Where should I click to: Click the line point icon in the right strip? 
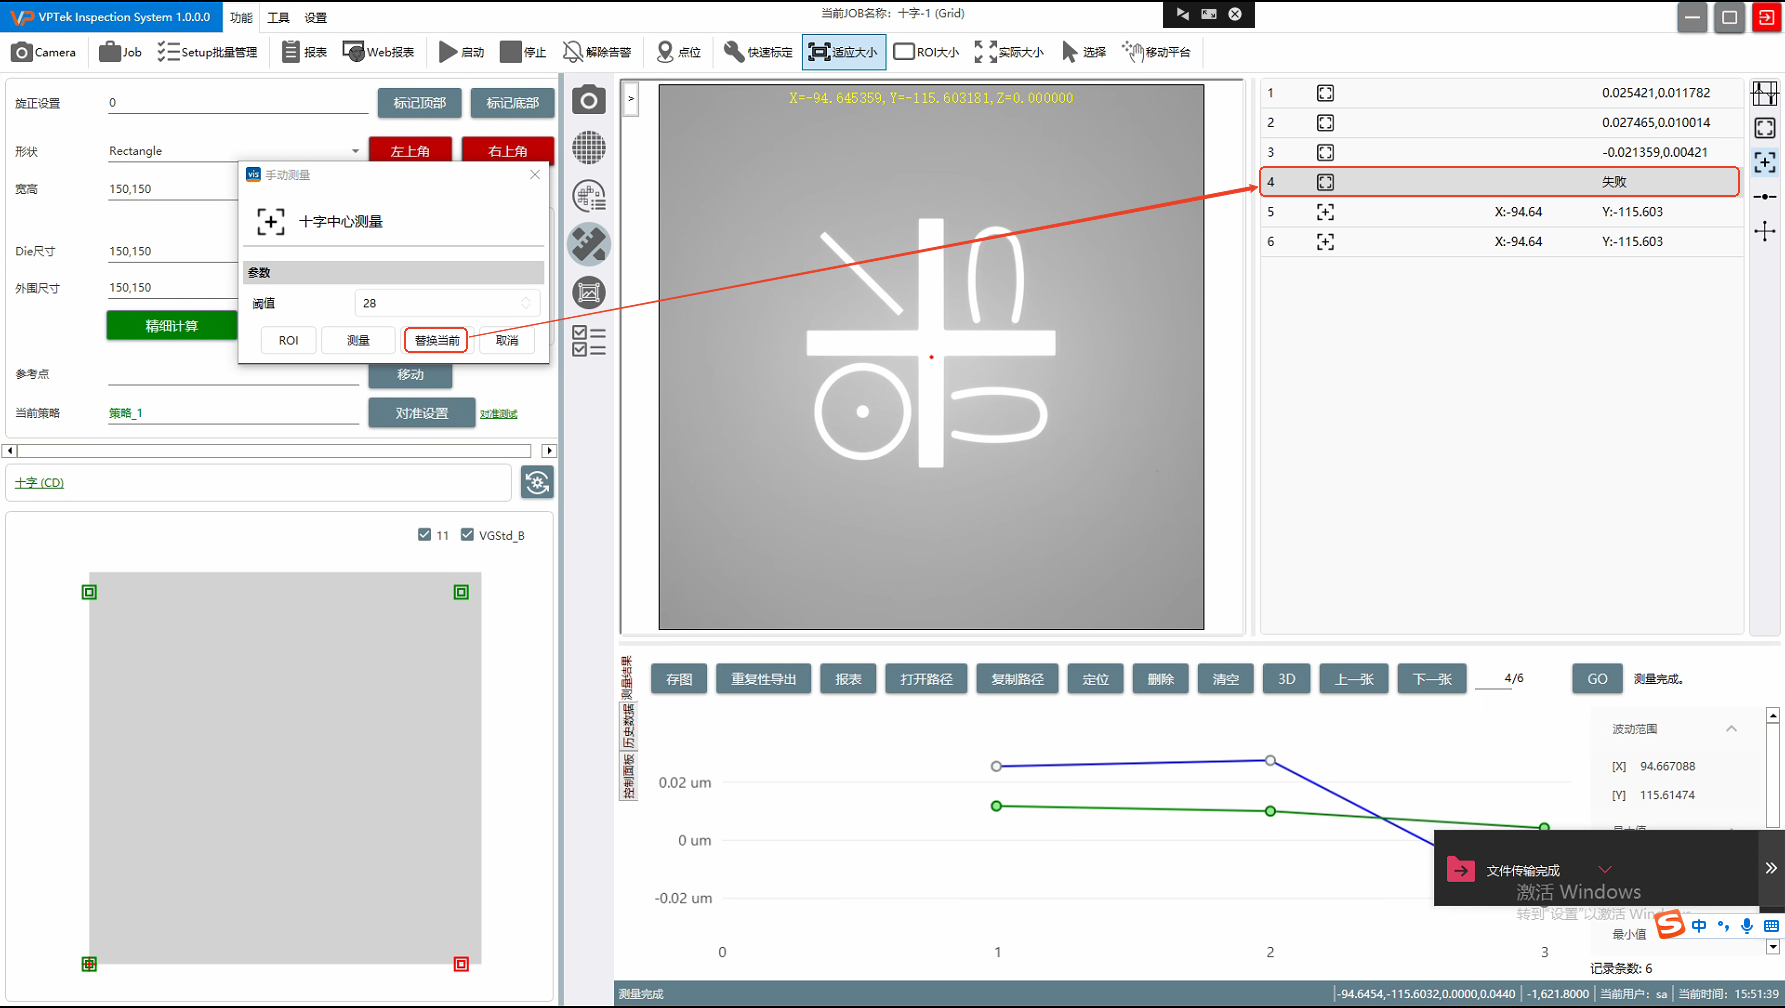tap(1765, 197)
